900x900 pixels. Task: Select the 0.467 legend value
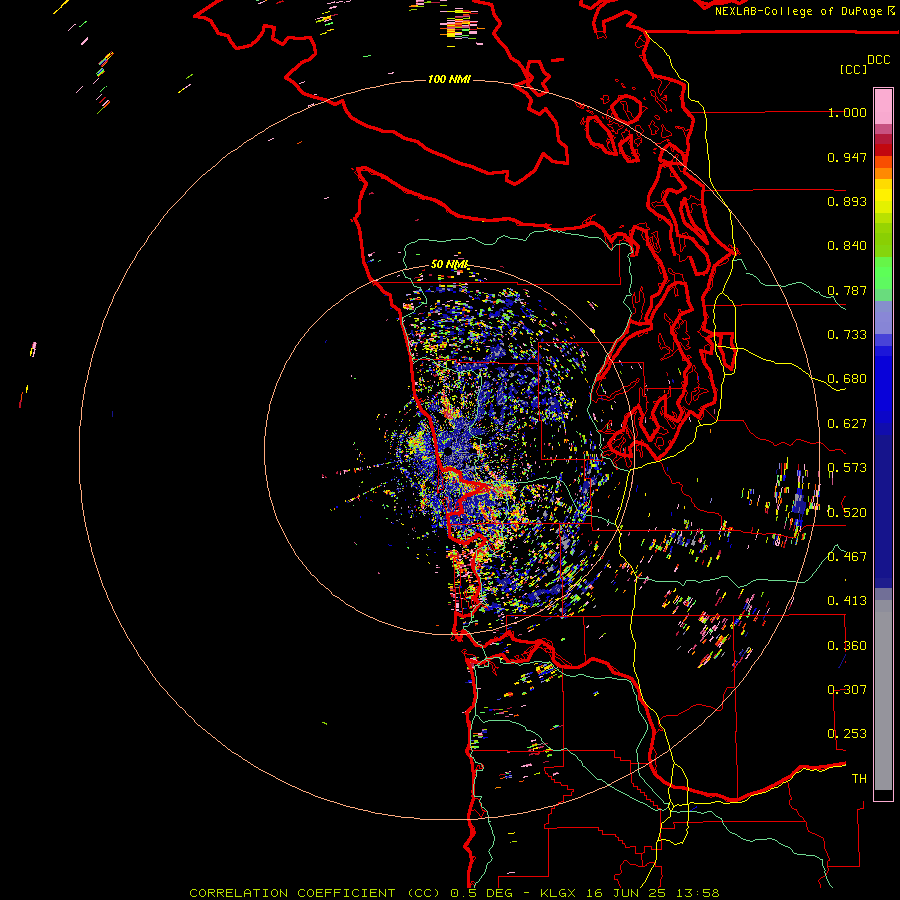[847, 556]
